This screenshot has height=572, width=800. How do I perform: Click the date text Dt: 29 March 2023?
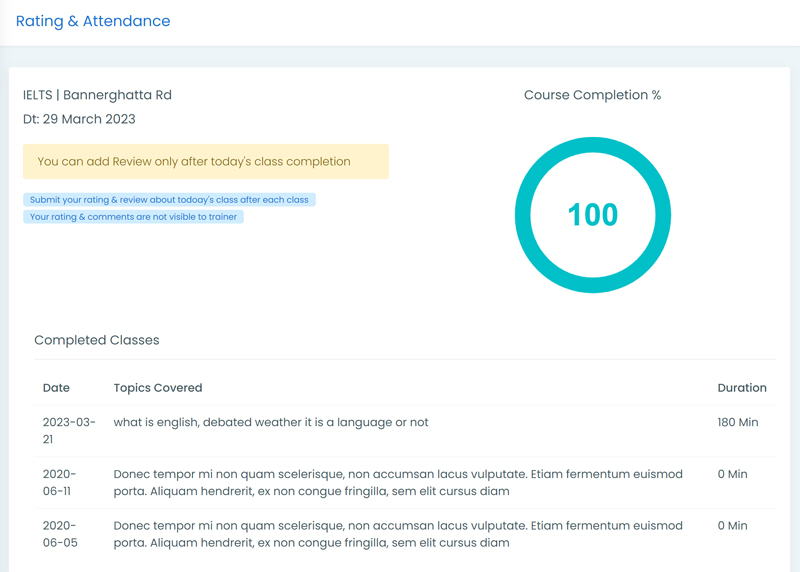coord(79,119)
